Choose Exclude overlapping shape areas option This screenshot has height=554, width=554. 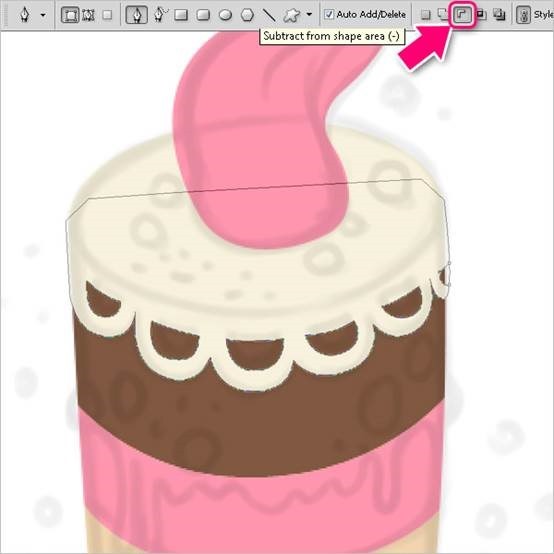point(499,14)
